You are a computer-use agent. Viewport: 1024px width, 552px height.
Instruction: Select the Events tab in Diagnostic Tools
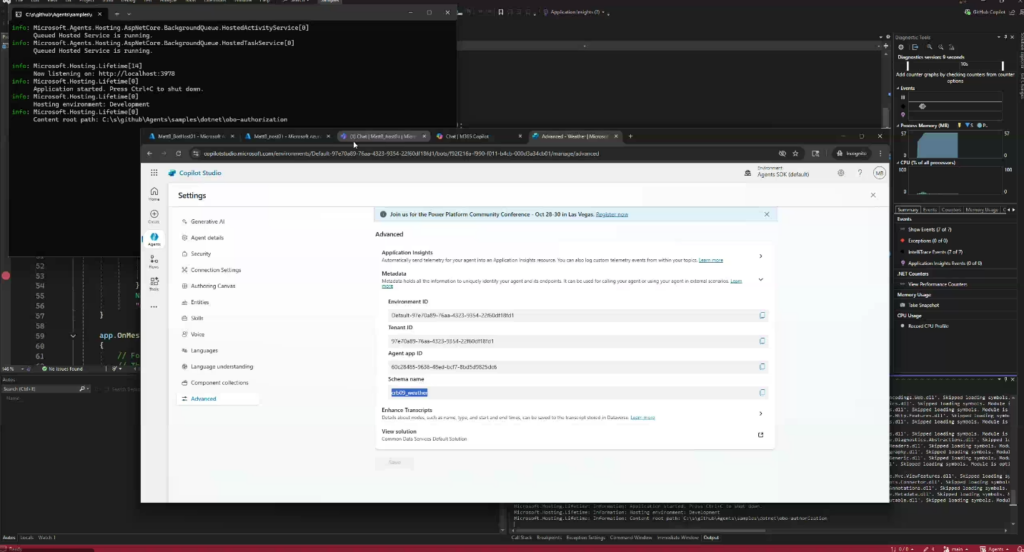929,210
